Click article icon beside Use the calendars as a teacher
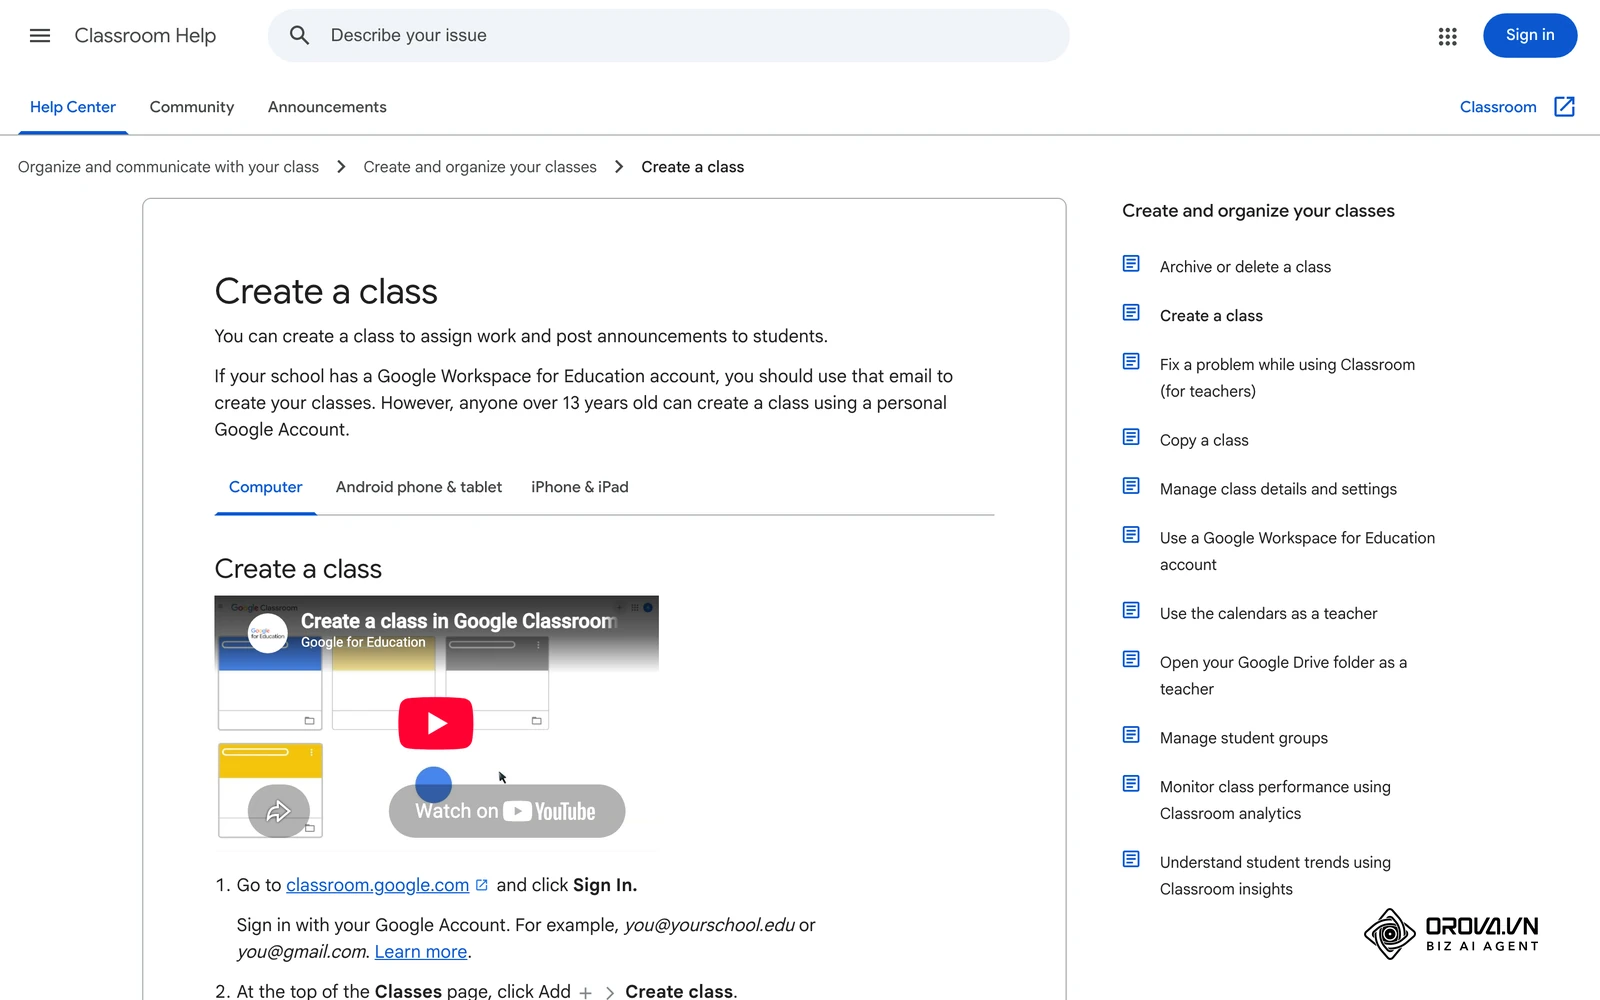Viewport: 1600px width, 1000px height. pos(1131,610)
